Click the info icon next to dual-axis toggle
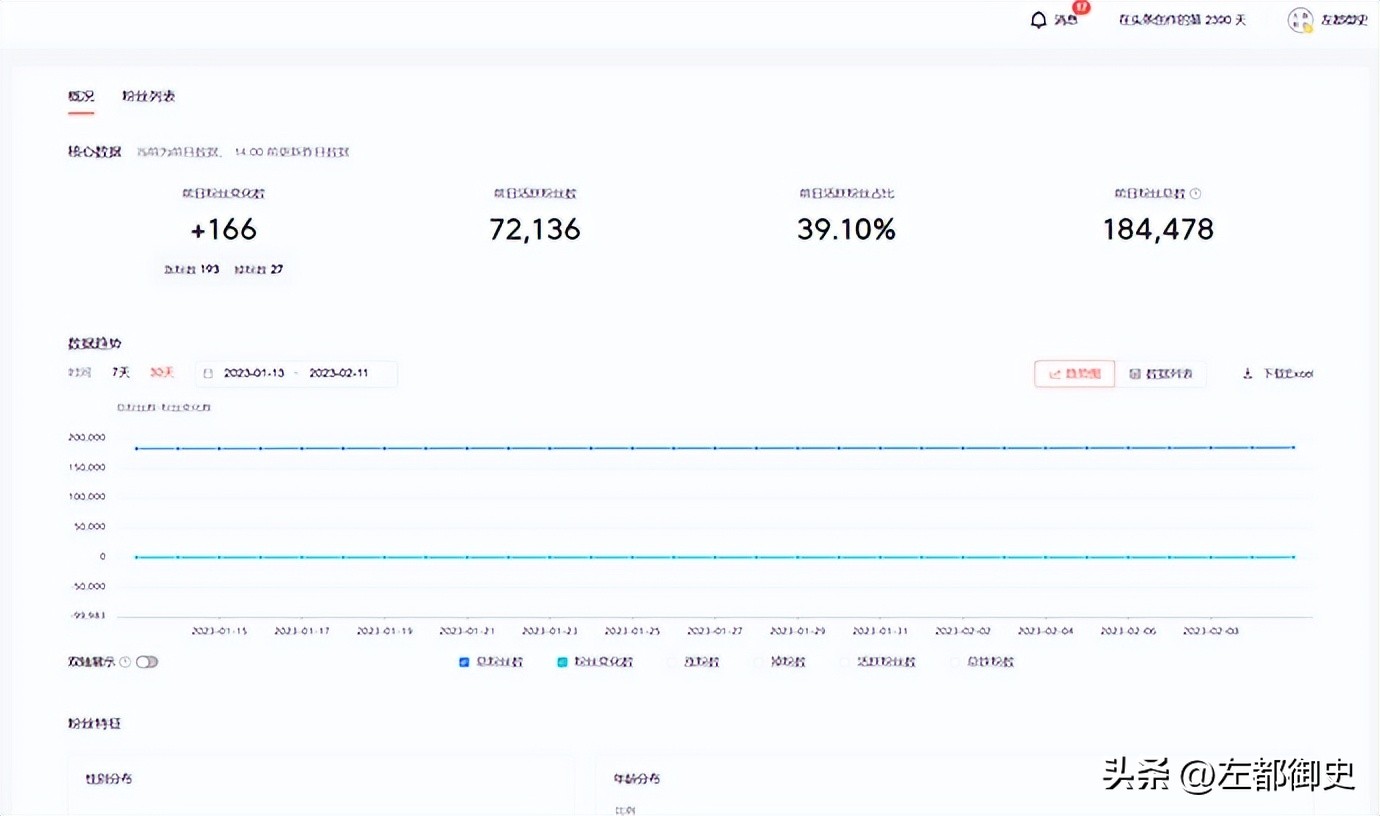This screenshot has height=816, width=1380. (125, 662)
